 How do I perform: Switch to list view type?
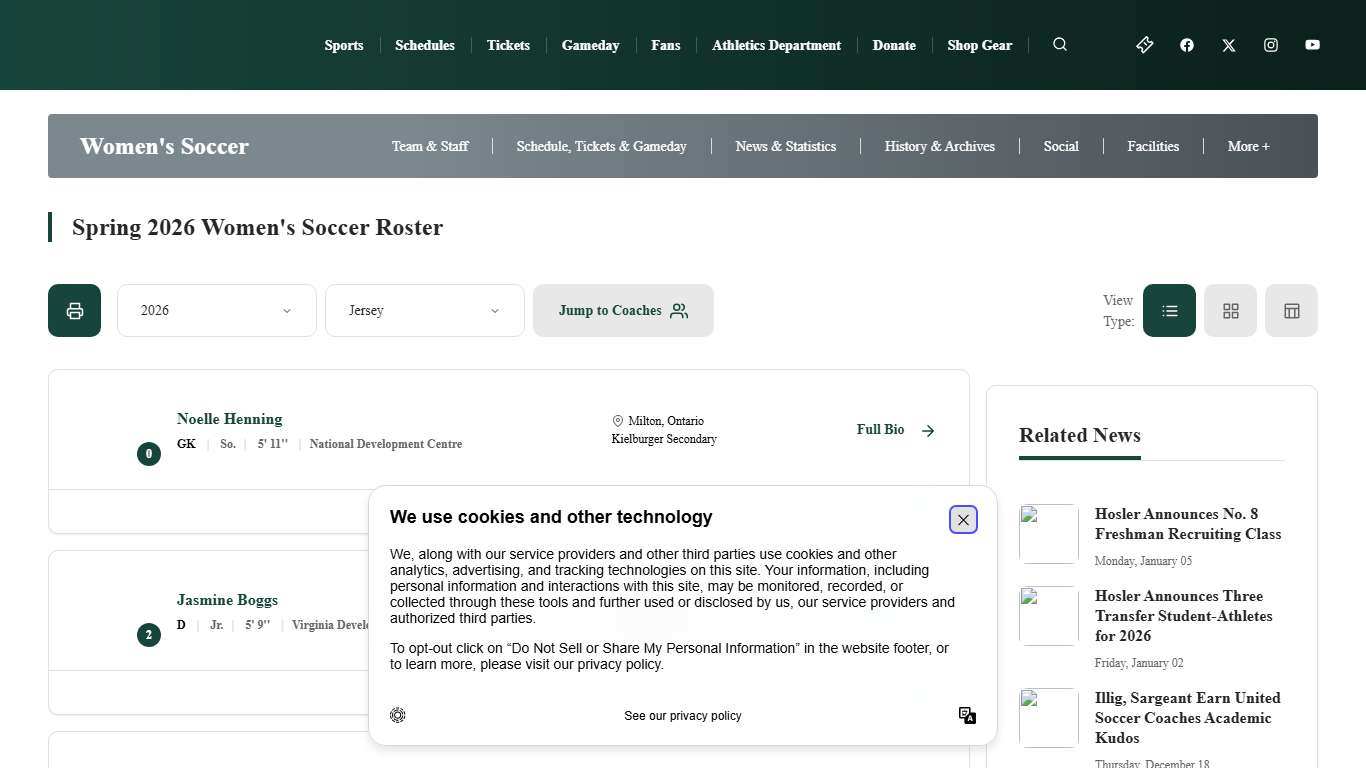point(1169,311)
